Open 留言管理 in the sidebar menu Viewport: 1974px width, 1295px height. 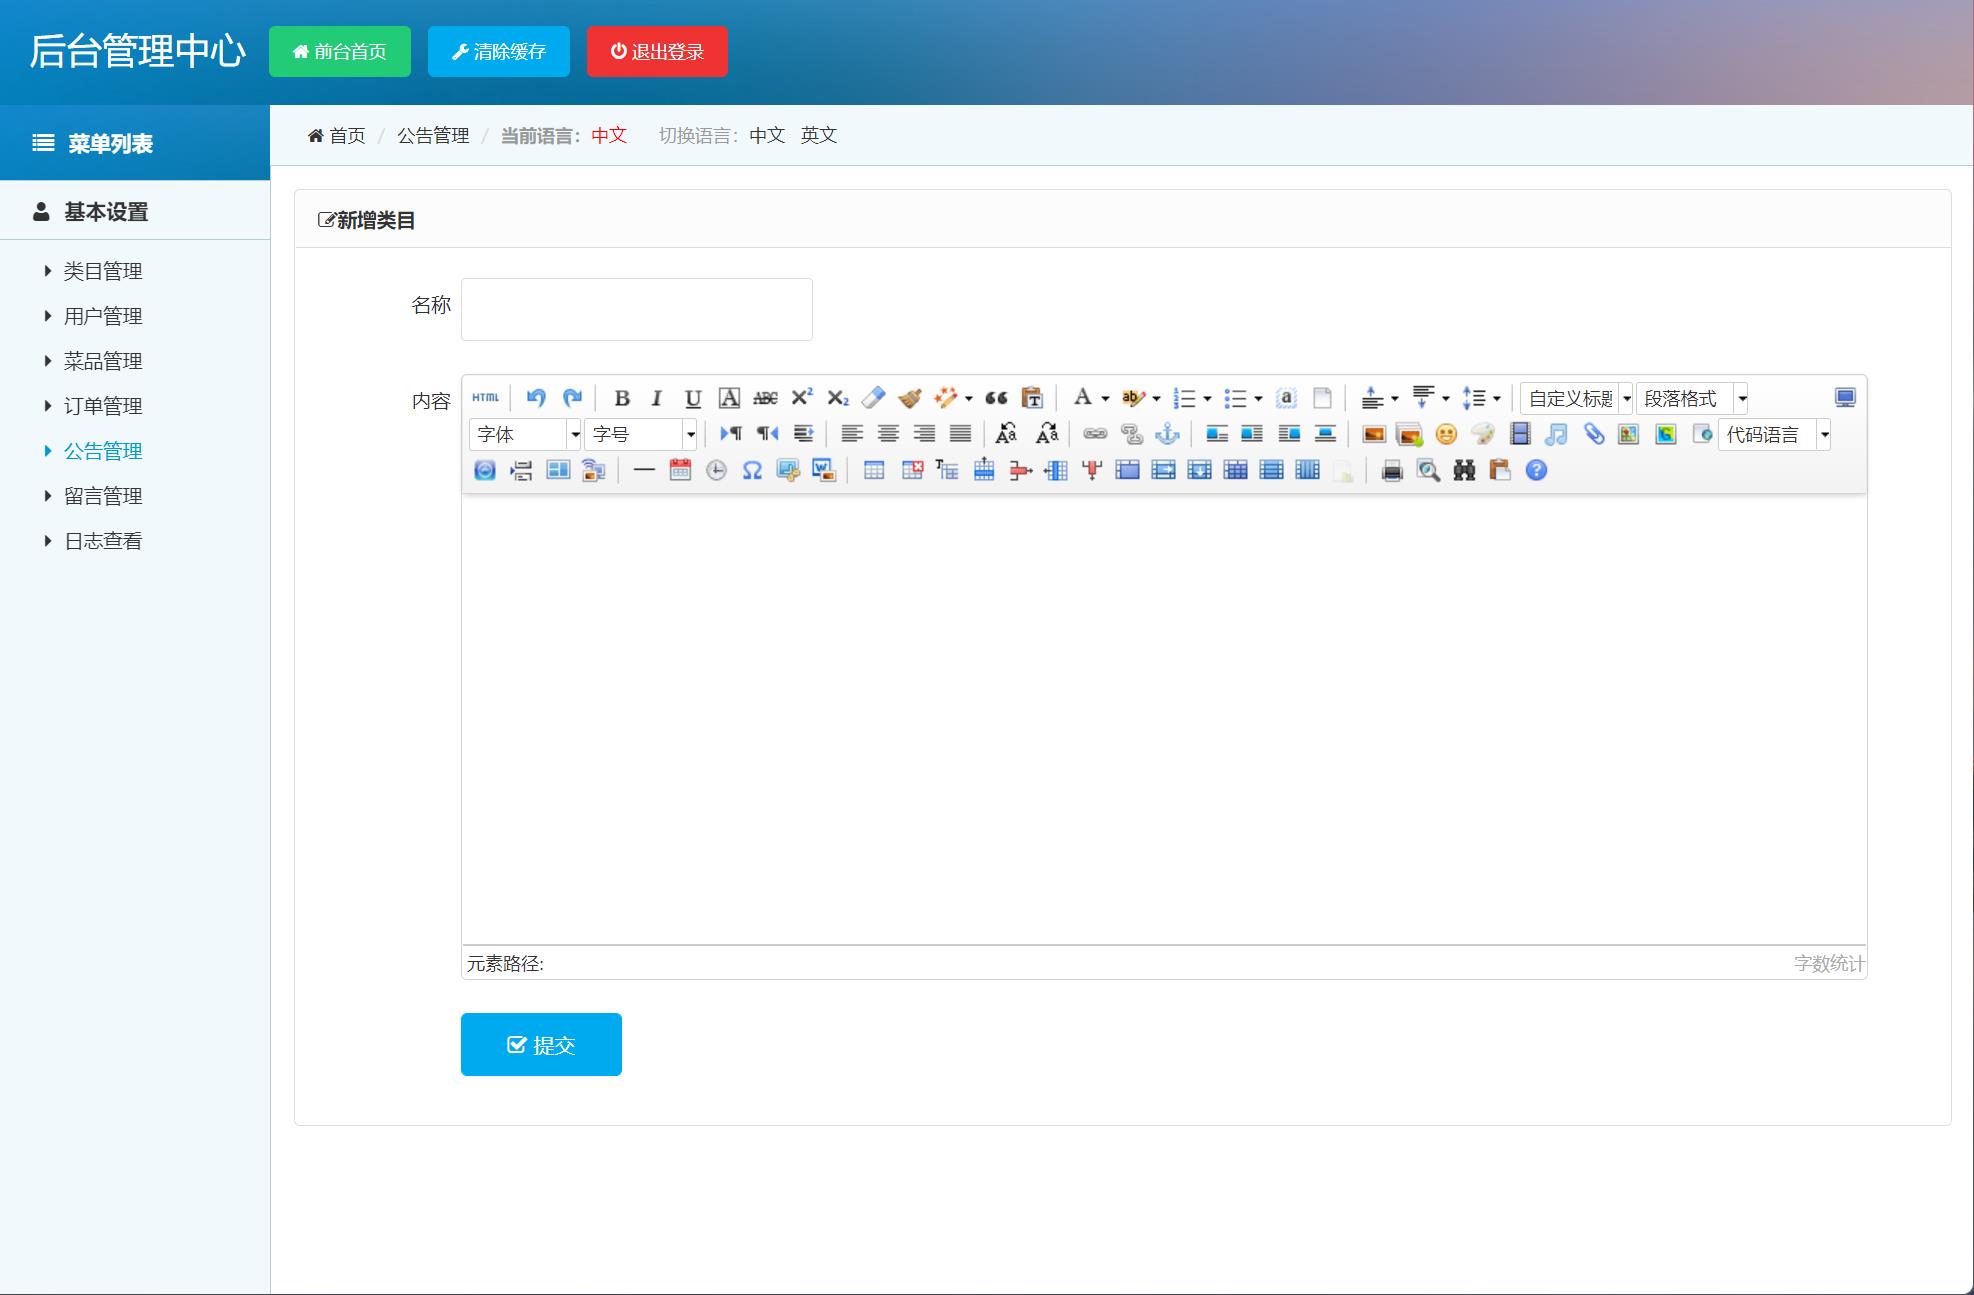point(103,496)
